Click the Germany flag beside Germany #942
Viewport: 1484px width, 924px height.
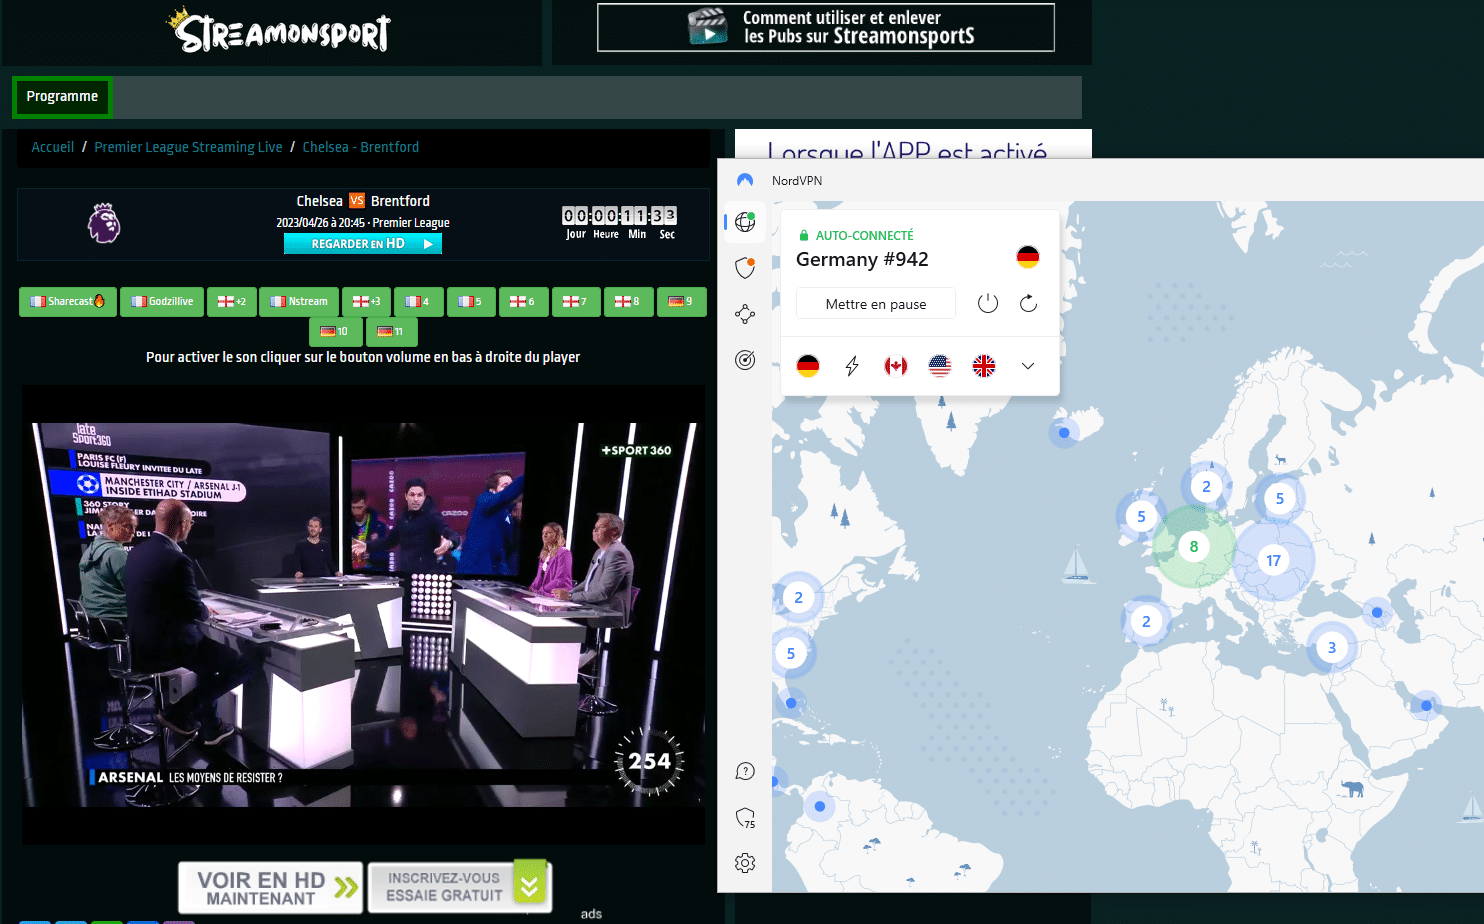click(x=1028, y=257)
